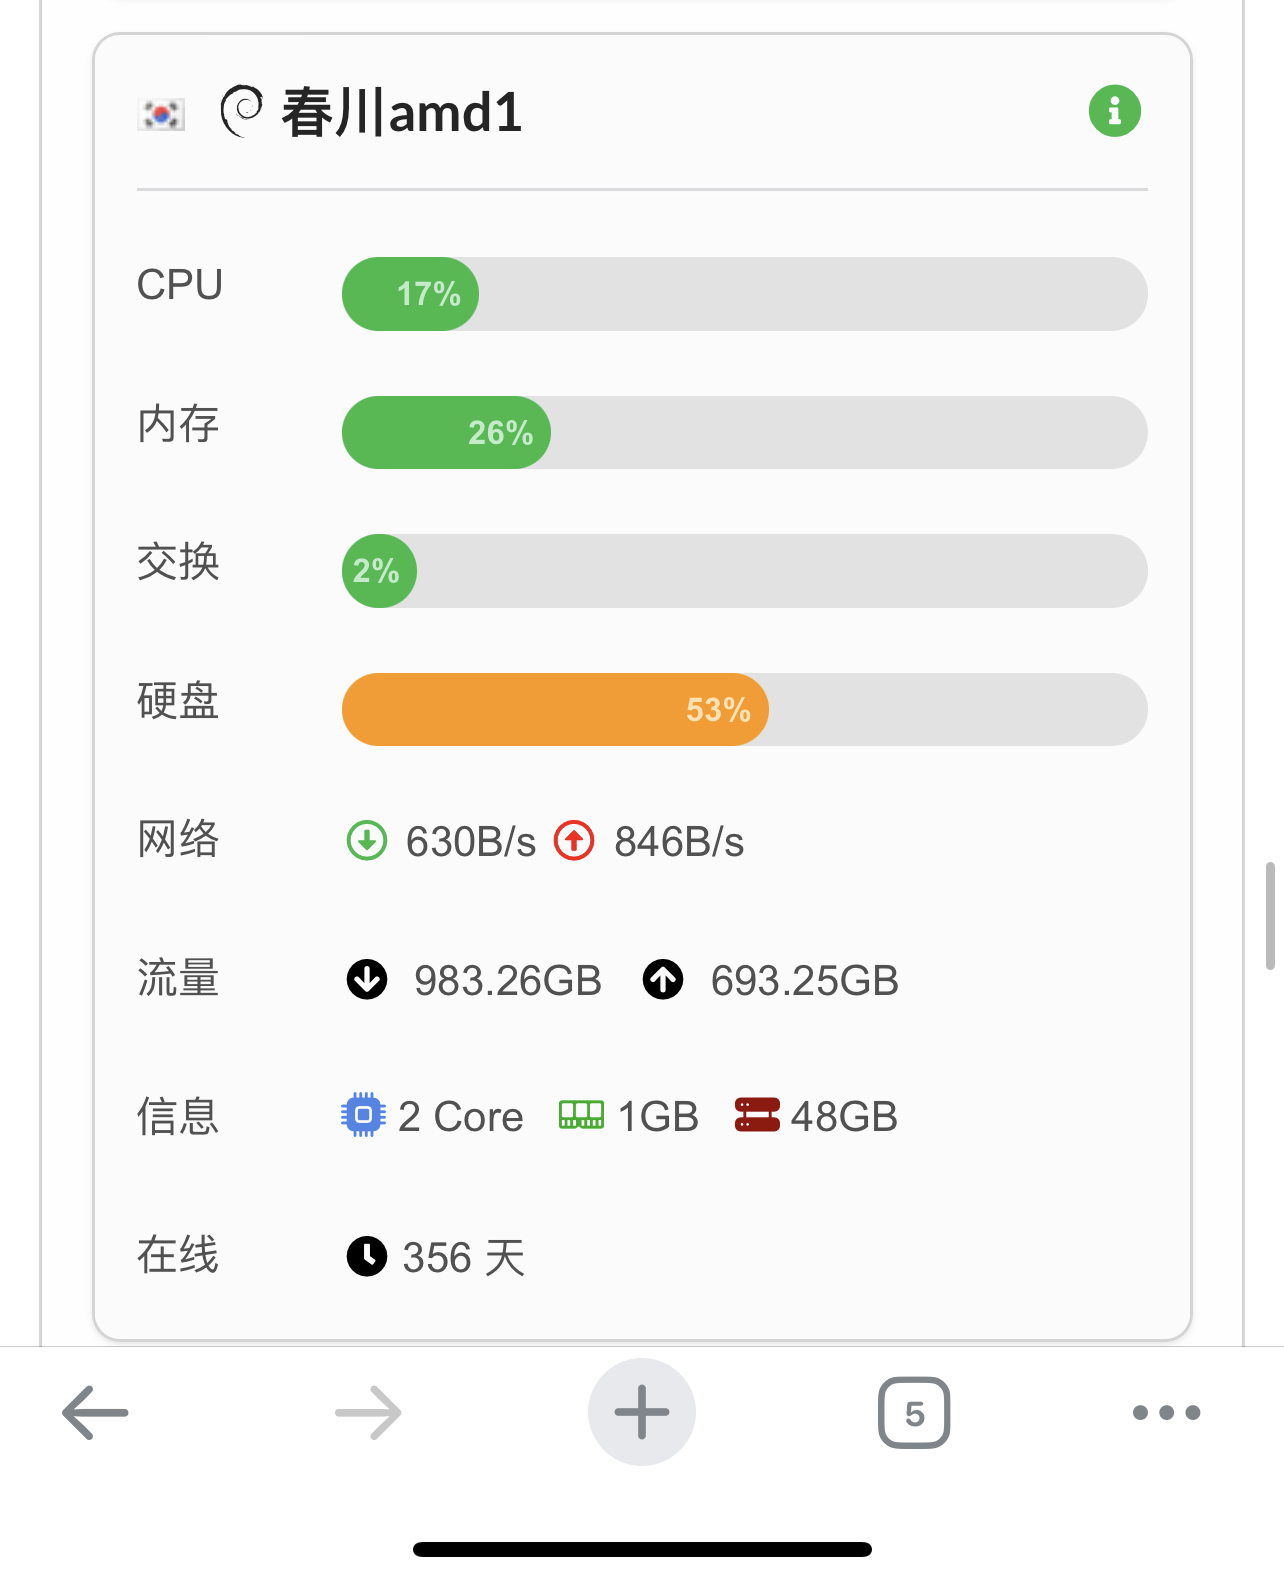
Task: Click the Debian swirl logo icon
Action: [x=241, y=111]
